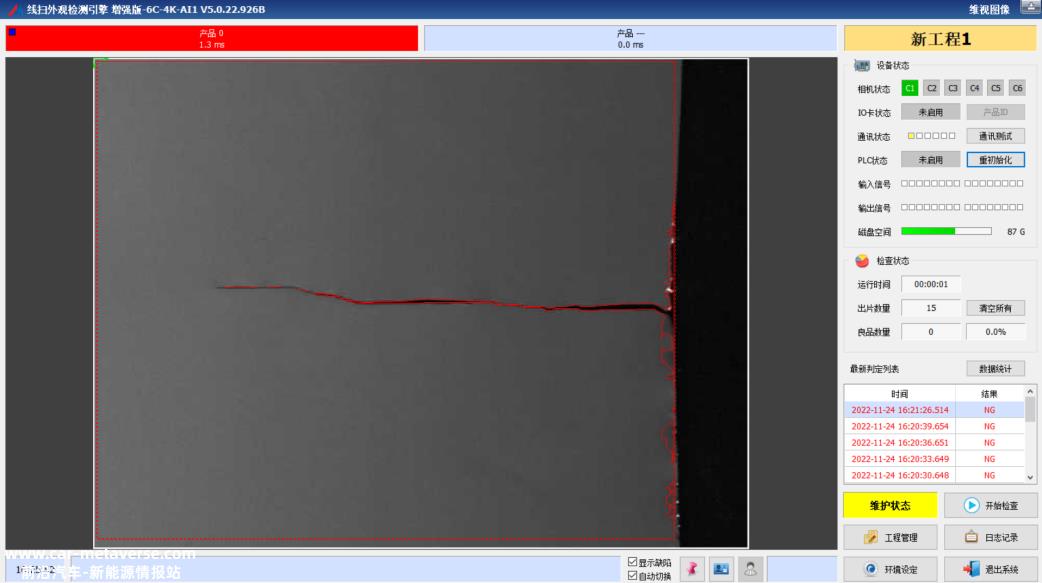Image resolution: width=1042 pixels, height=583 pixels.
Task: Click the 设备状态 device icon
Action: point(862,65)
